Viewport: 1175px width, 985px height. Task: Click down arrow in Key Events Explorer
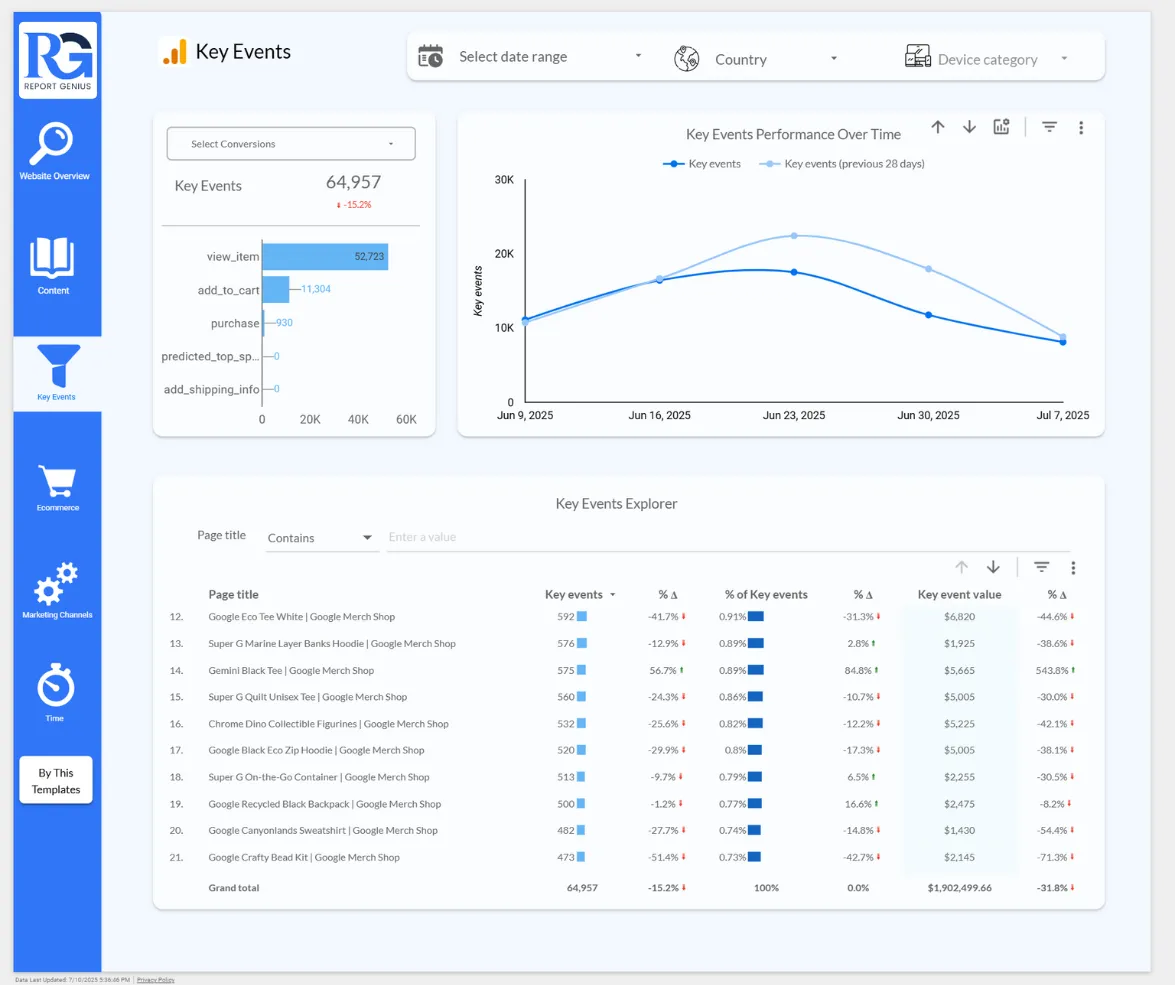tap(993, 567)
